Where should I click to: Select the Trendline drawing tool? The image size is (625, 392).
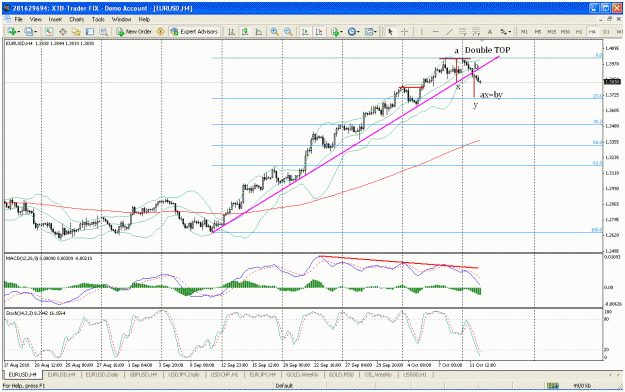click(x=449, y=32)
